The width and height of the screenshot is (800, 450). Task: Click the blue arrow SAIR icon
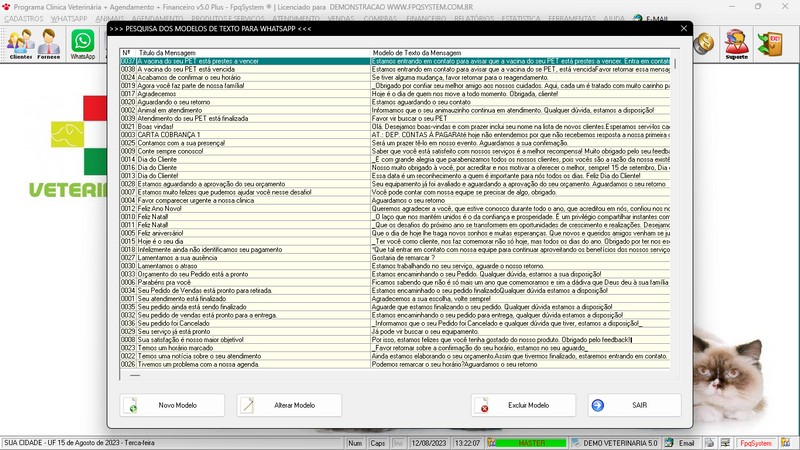[598, 405]
